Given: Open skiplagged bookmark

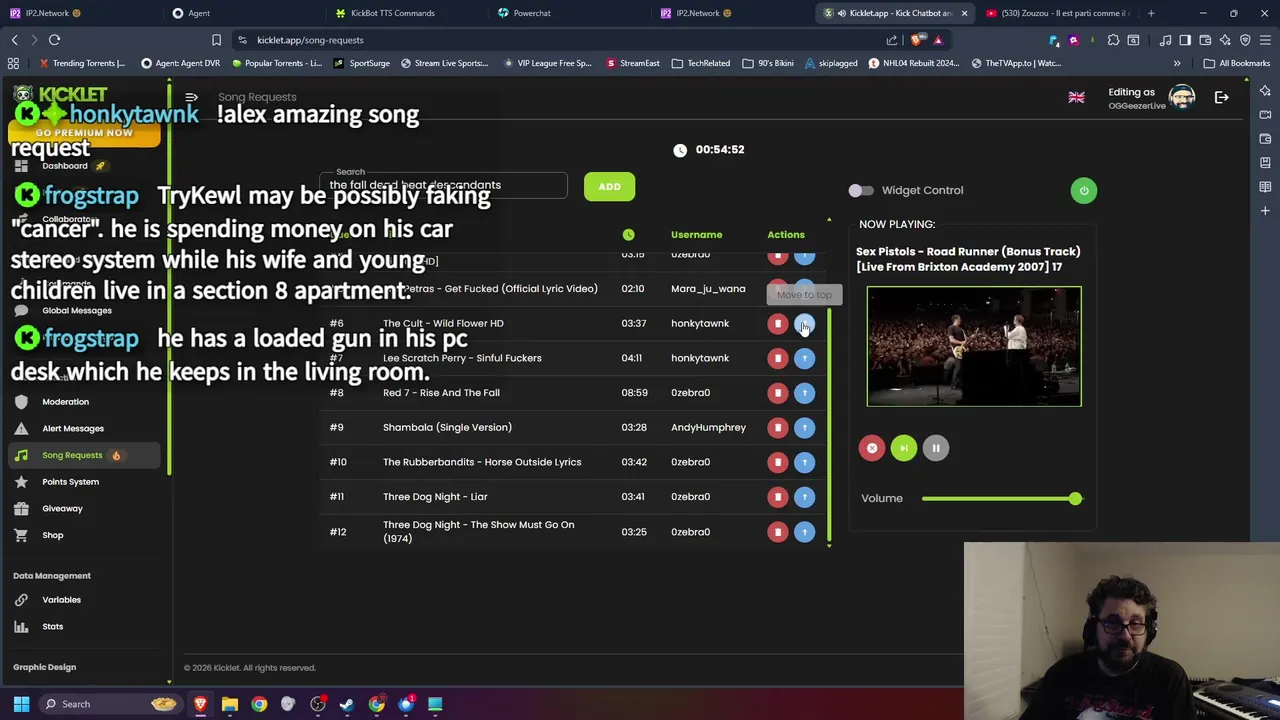Looking at the screenshot, I should coord(830,63).
